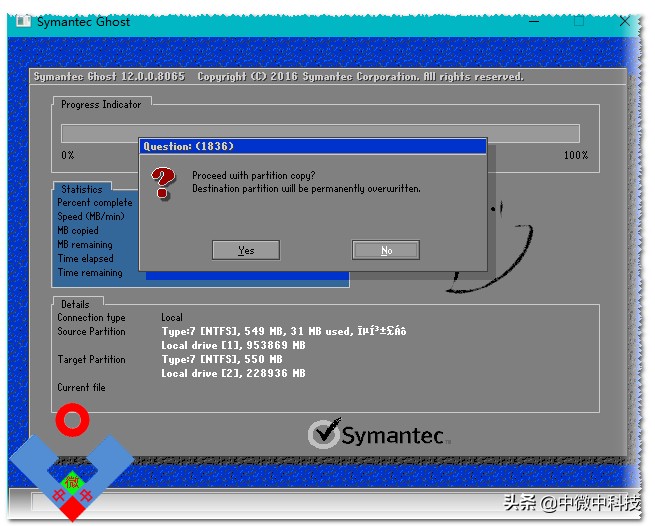This screenshot has width=655, height=526.
Task: Click the 'Percent complete' statistic
Action: click(95, 203)
